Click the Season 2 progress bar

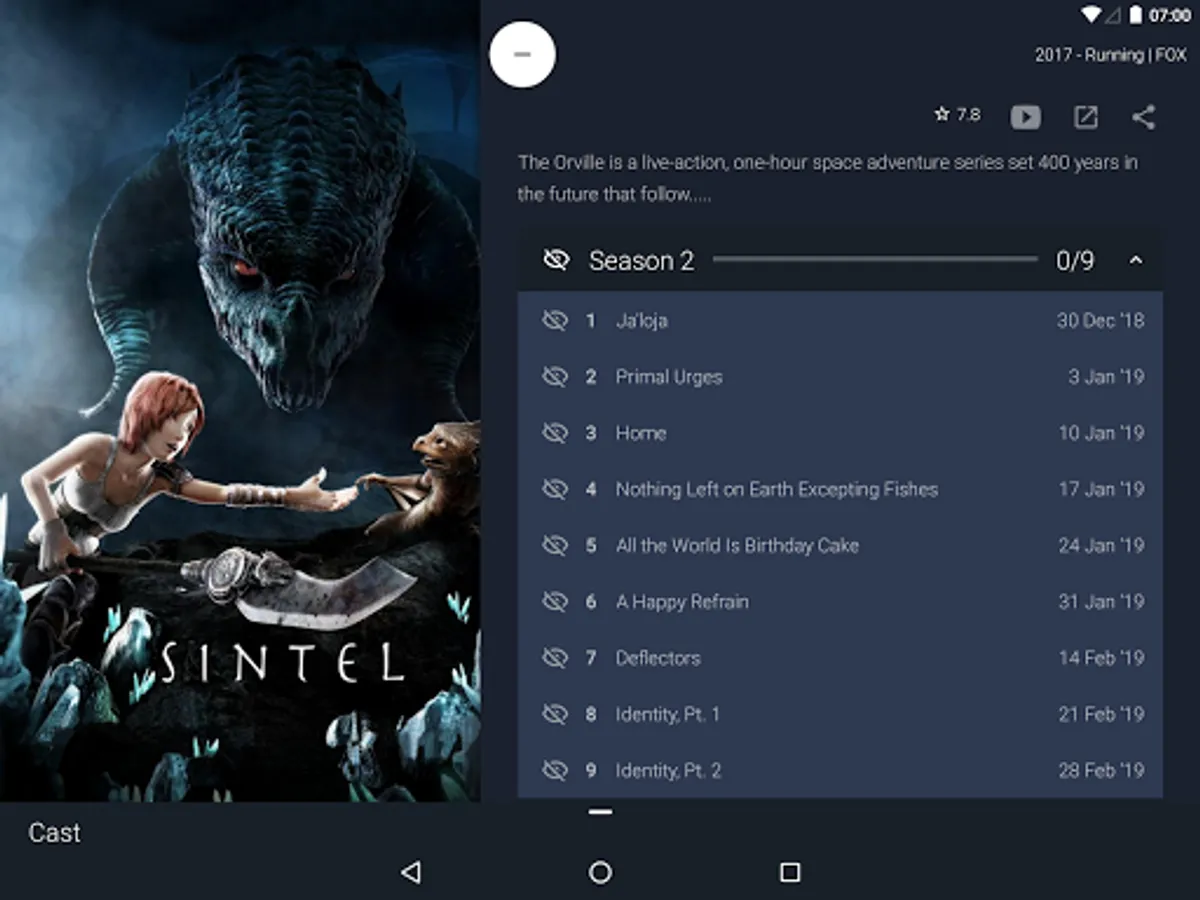(x=875, y=260)
